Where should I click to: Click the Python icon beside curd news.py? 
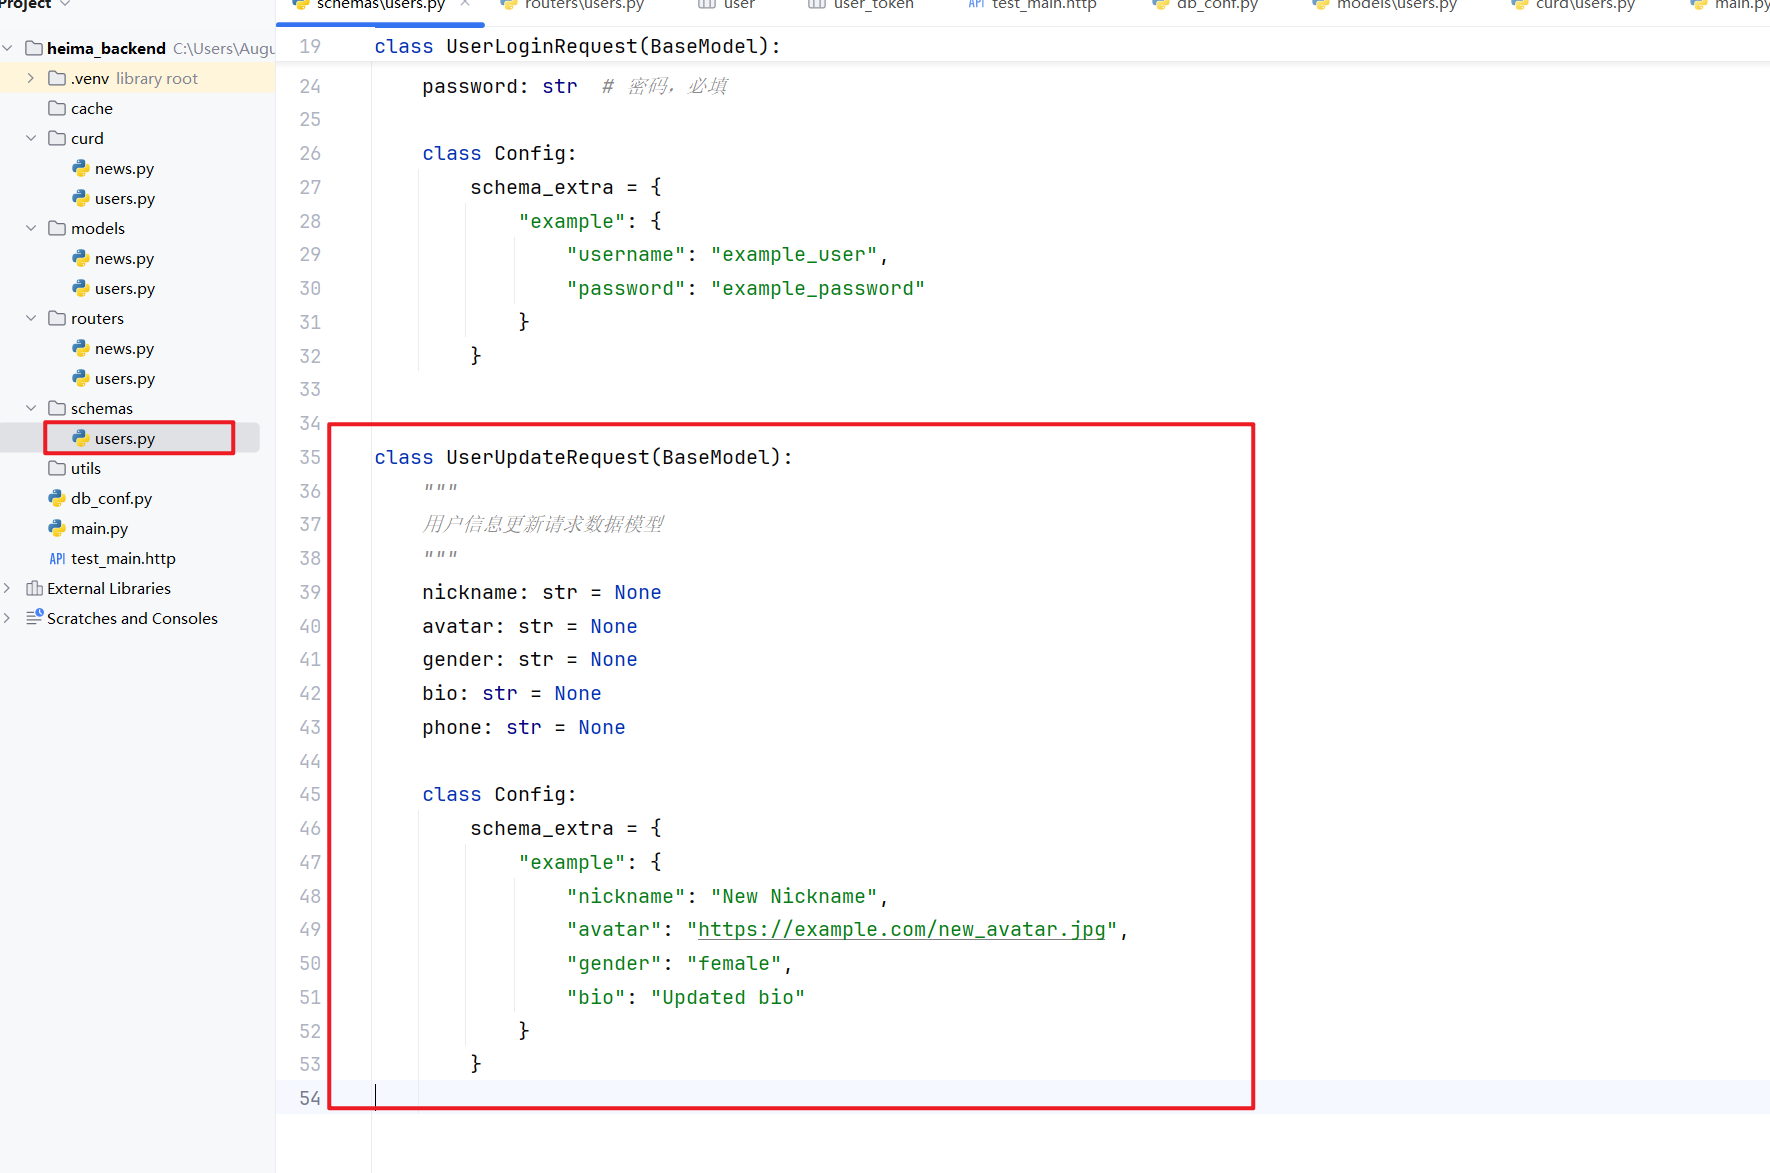tap(81, 168)
